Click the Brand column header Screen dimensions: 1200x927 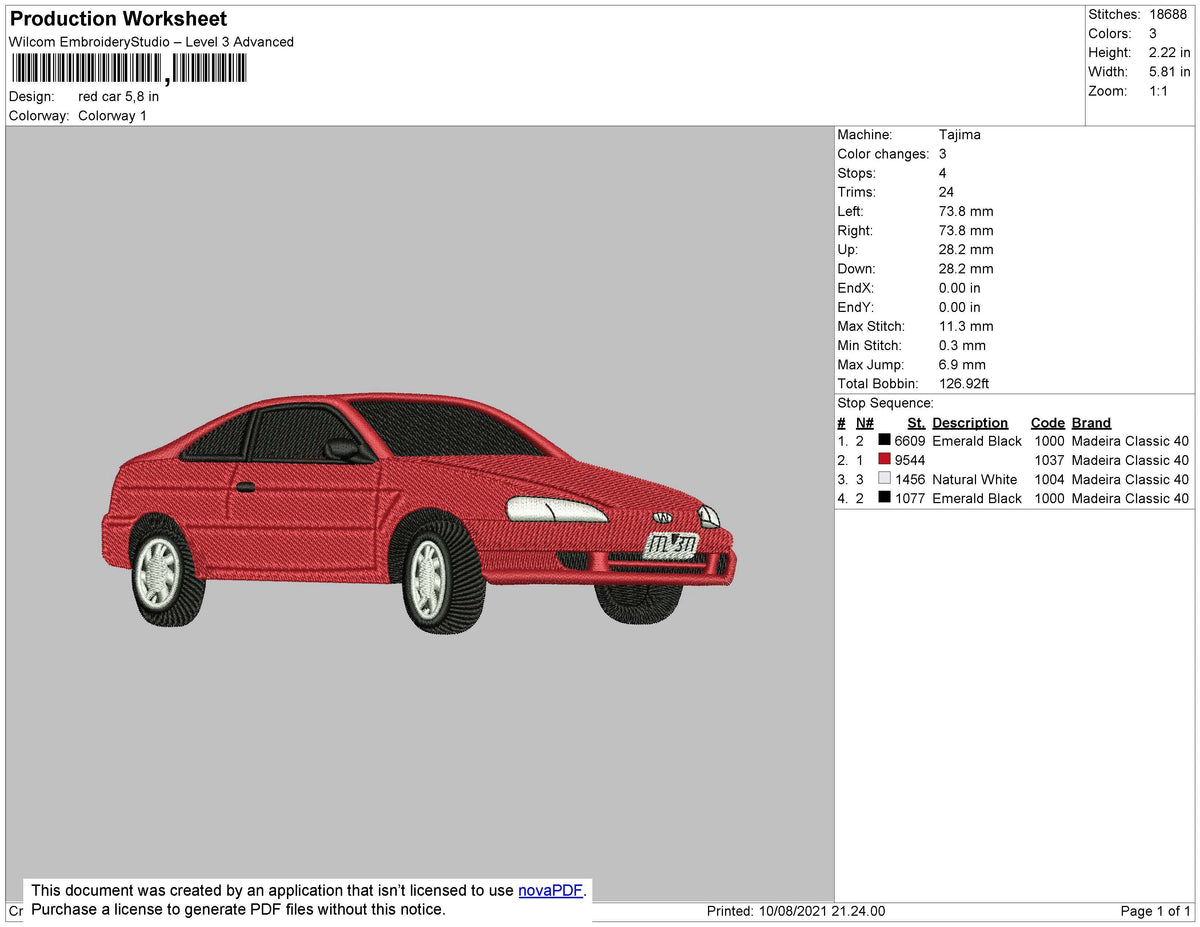pyautogui.click(x=1091, y=423)
